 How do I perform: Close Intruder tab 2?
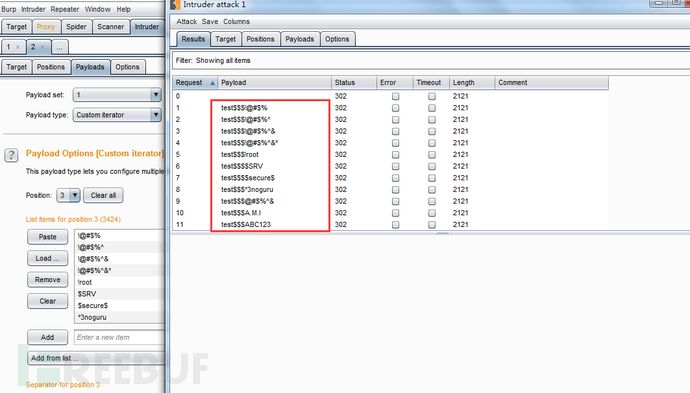coord(42,47)
